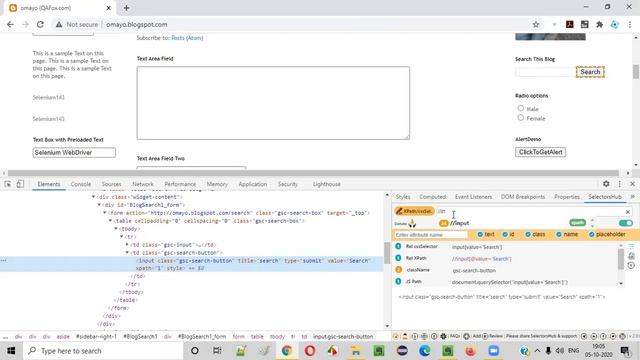The image size is (640, 360).
Task: Expand the td class gsc-input node
Action: point(127,244)
